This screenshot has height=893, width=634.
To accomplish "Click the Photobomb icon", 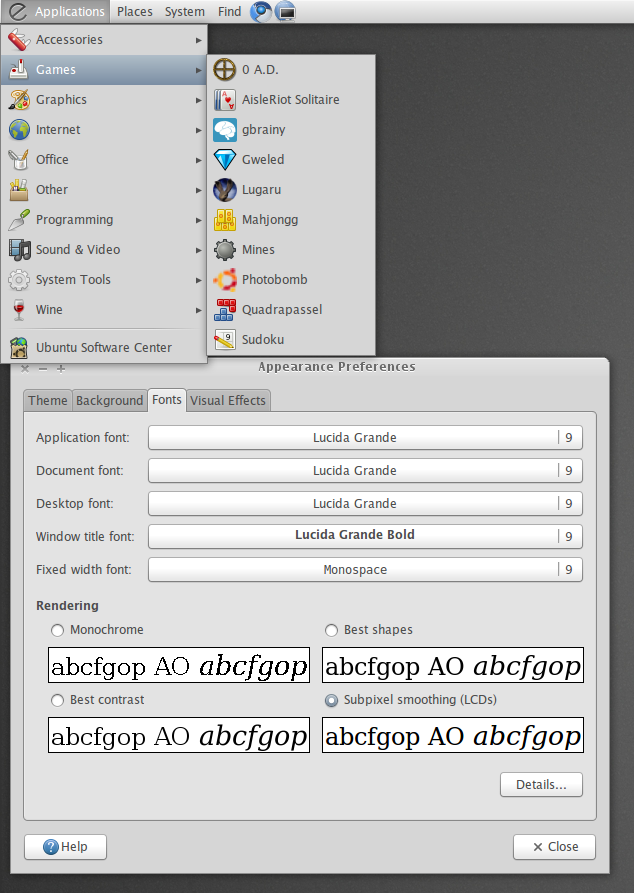I will coord(224,280).
